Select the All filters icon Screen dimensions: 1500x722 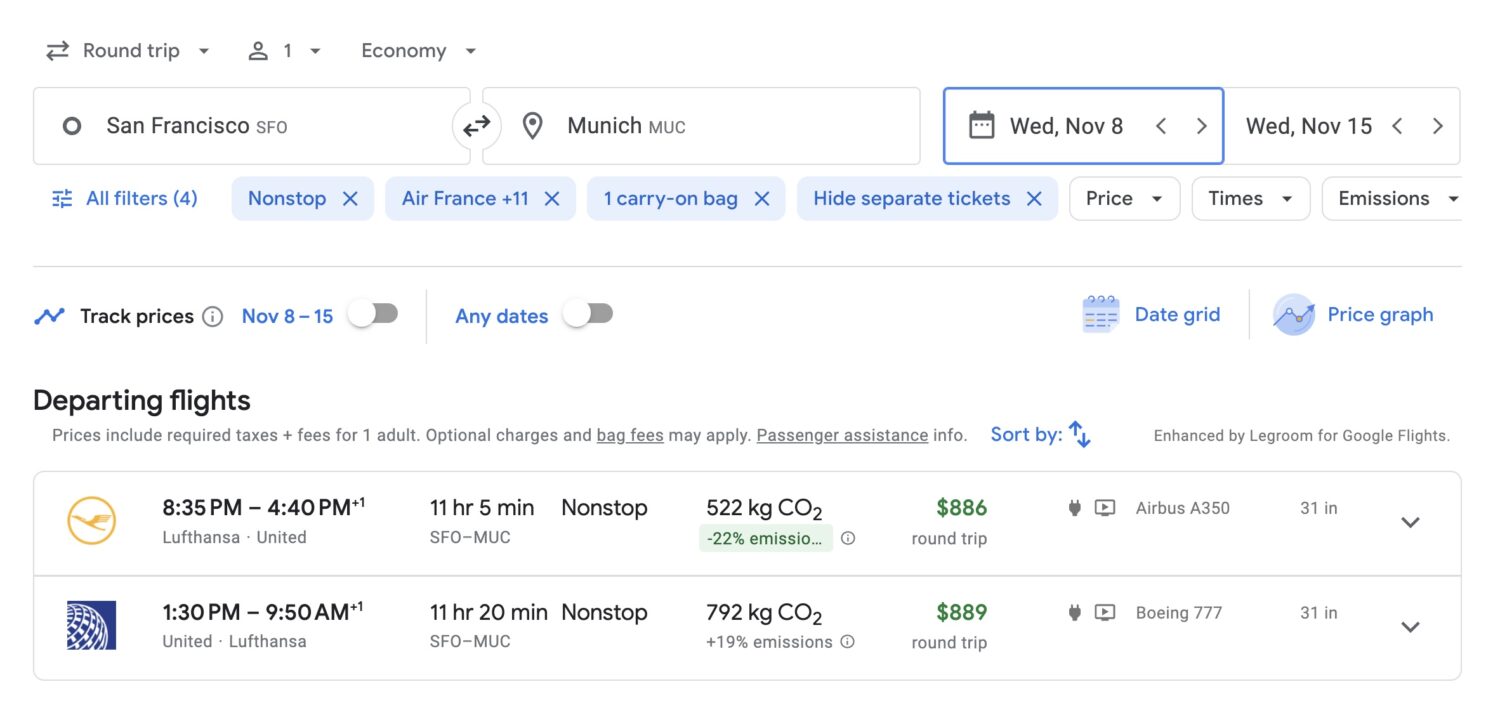tap(62, 198)
